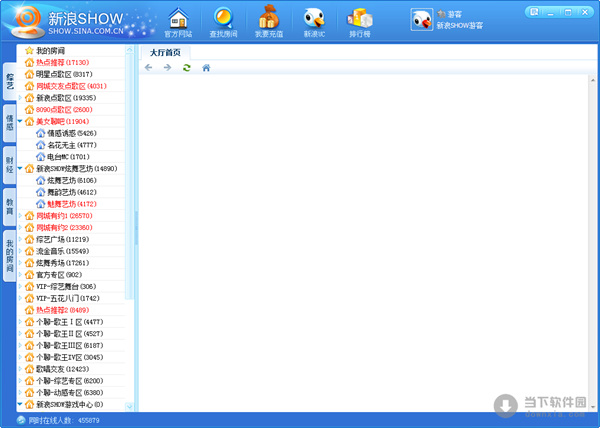Click the blue house icon beside 情感诱惑
The width and height of the screenshot is (600, 428).
(x=41, y=133)
